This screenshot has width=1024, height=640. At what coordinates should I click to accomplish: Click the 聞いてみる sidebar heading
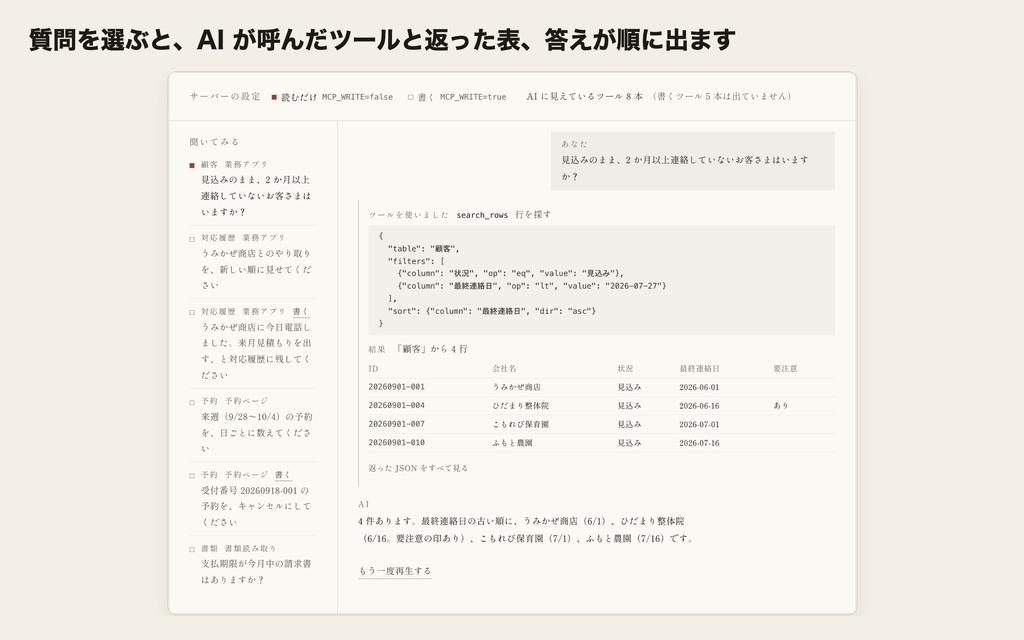pos(214,142)
